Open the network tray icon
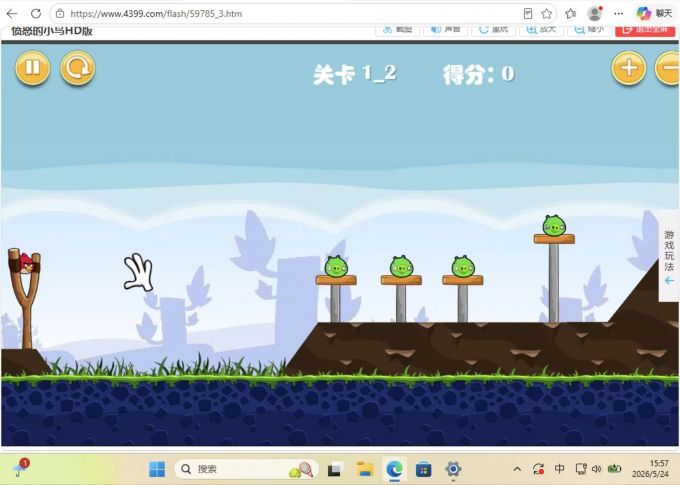The height and width of the screenshot is (485, 680). [580, 469]
